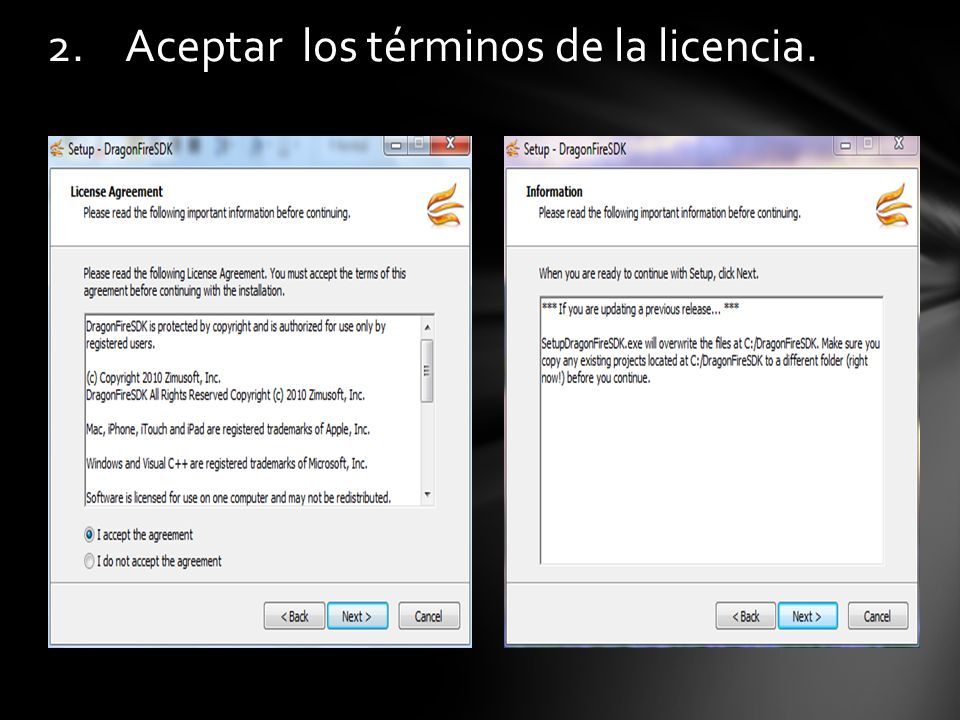Close the License Agreement setup window
960x720 pixels.
click(x=450, y=144)
